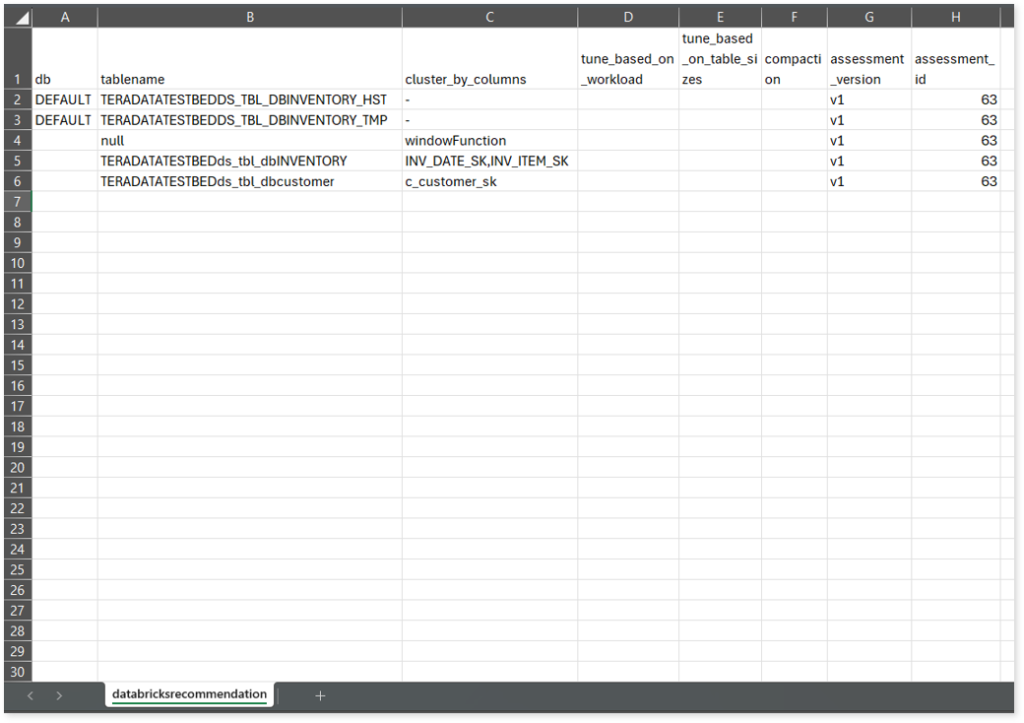Select cell TERADATATESTBEDDS_TBL_DBINVENTORY_TMP
Image resolution: width=1024 pixels, height=723 pixels.
click(249, 120)
